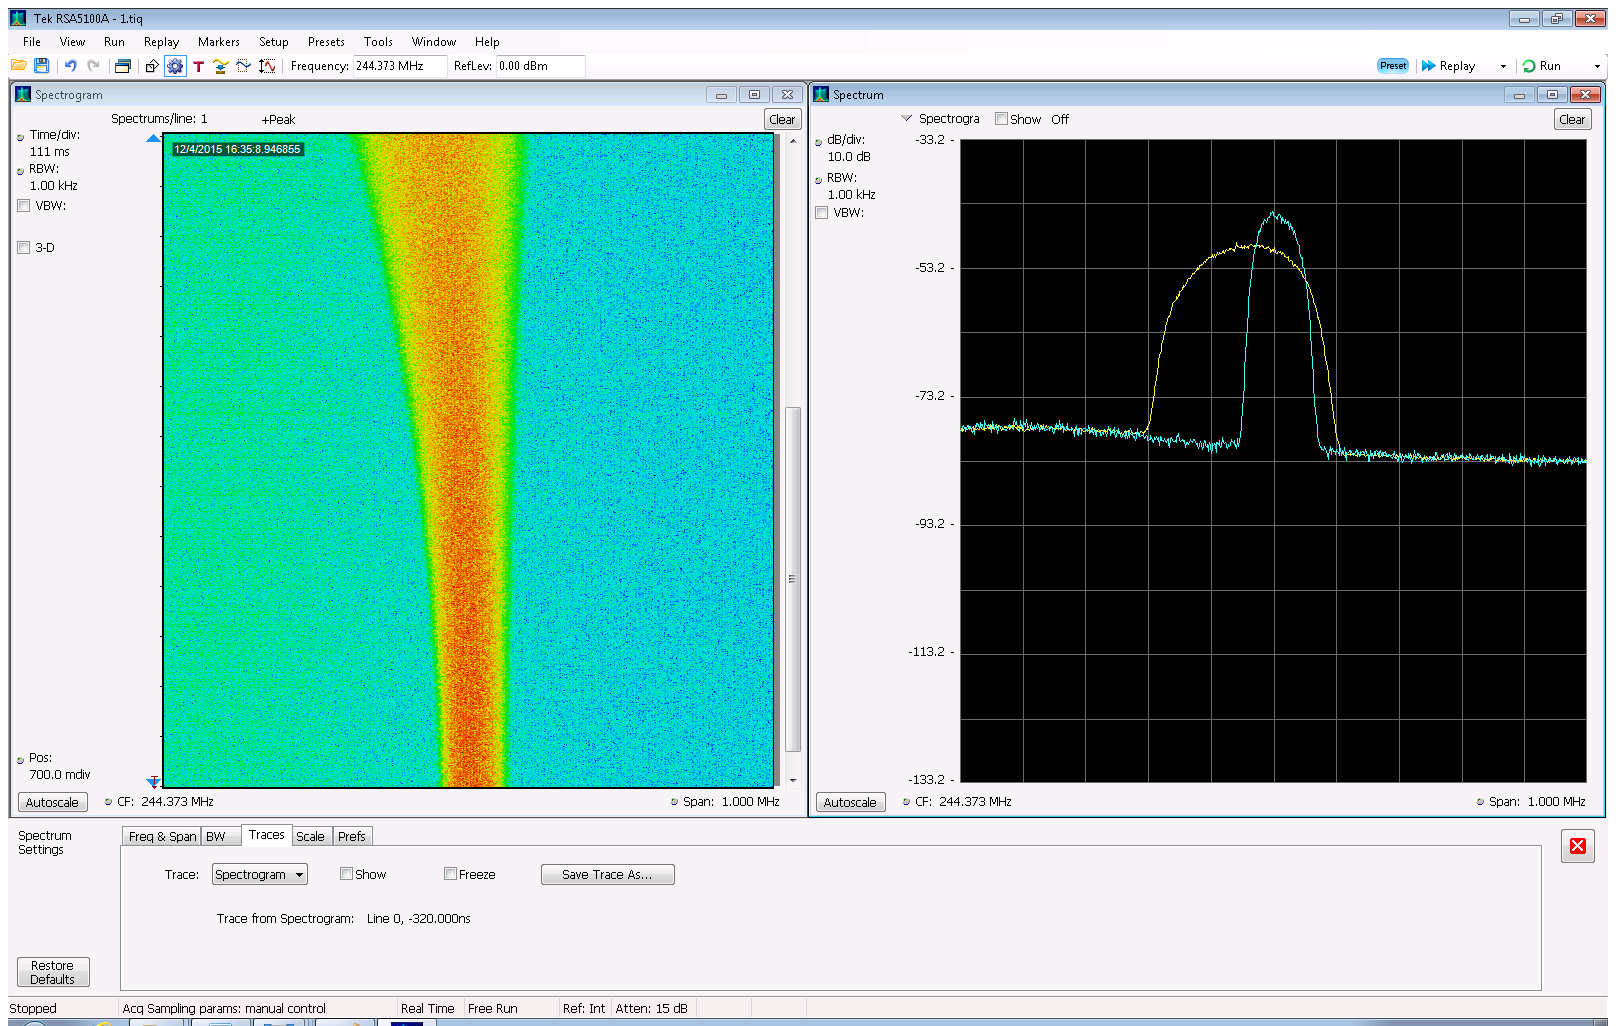Open the Spectrogra trace selector dropdown
This screenshot has width=1616, height=1026.
(907, 118)
